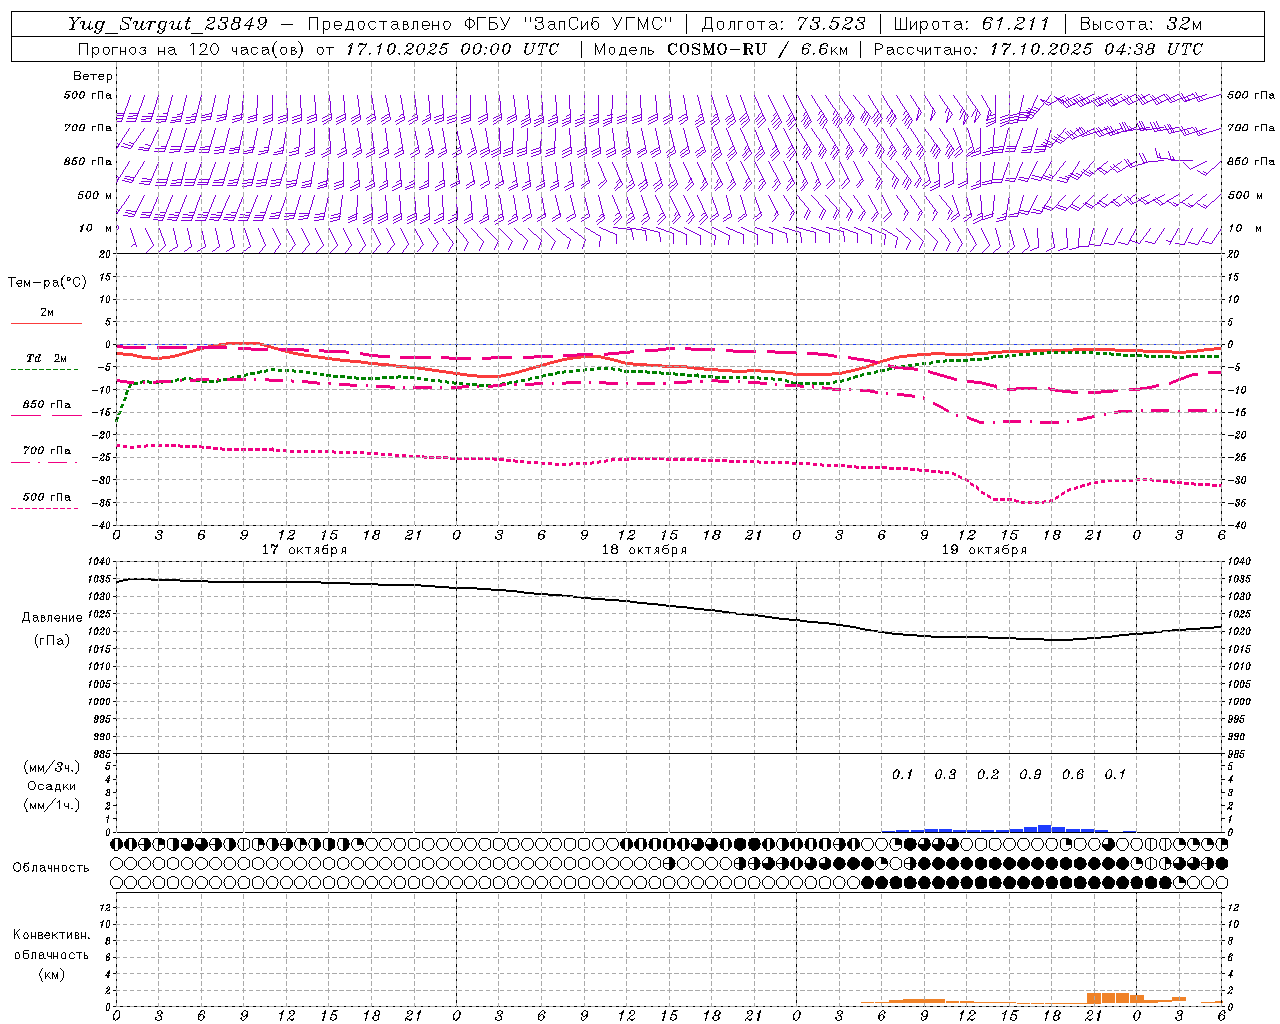
Task: Click 'Предоставлено ФГБУ "ЗапСиб УГМС"' provider text
Action: tap(490, 24)
